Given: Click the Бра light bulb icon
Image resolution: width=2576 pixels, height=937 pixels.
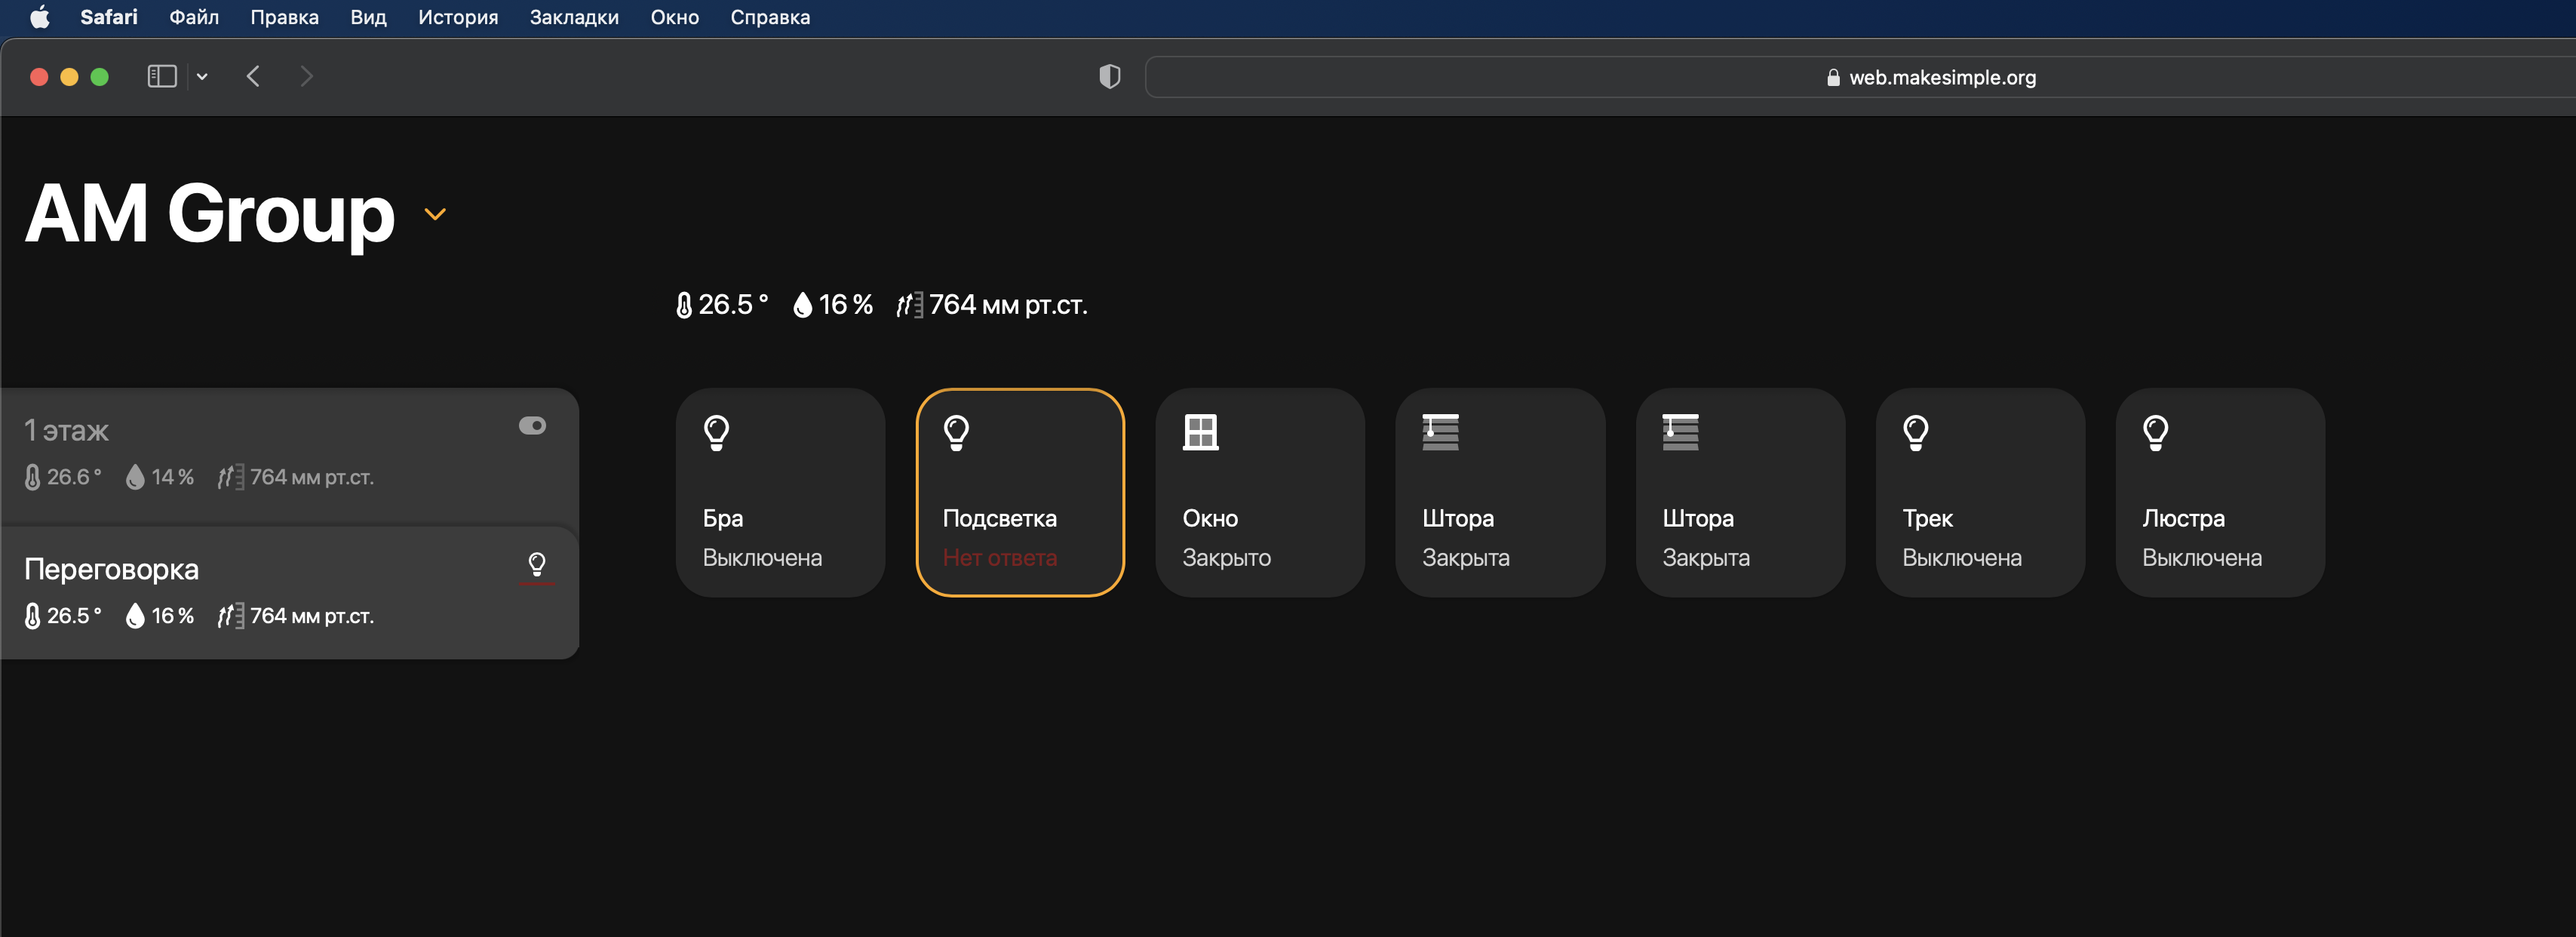Looking at the screenshot, I should coord(716,432).
